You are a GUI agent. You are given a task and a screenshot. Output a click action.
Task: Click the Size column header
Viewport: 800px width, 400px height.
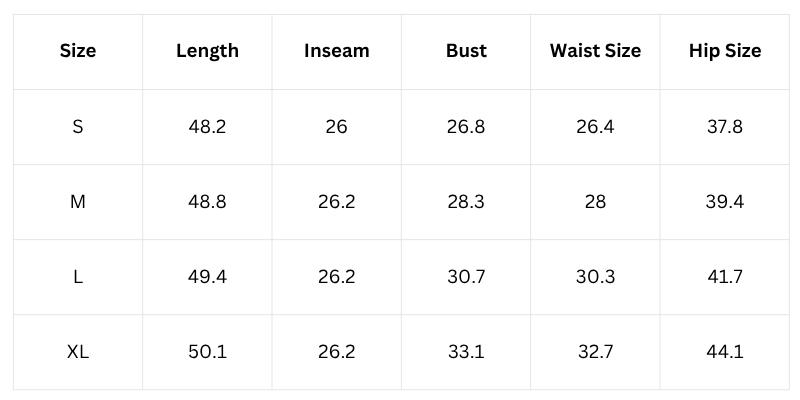click(x=78, y=51)
